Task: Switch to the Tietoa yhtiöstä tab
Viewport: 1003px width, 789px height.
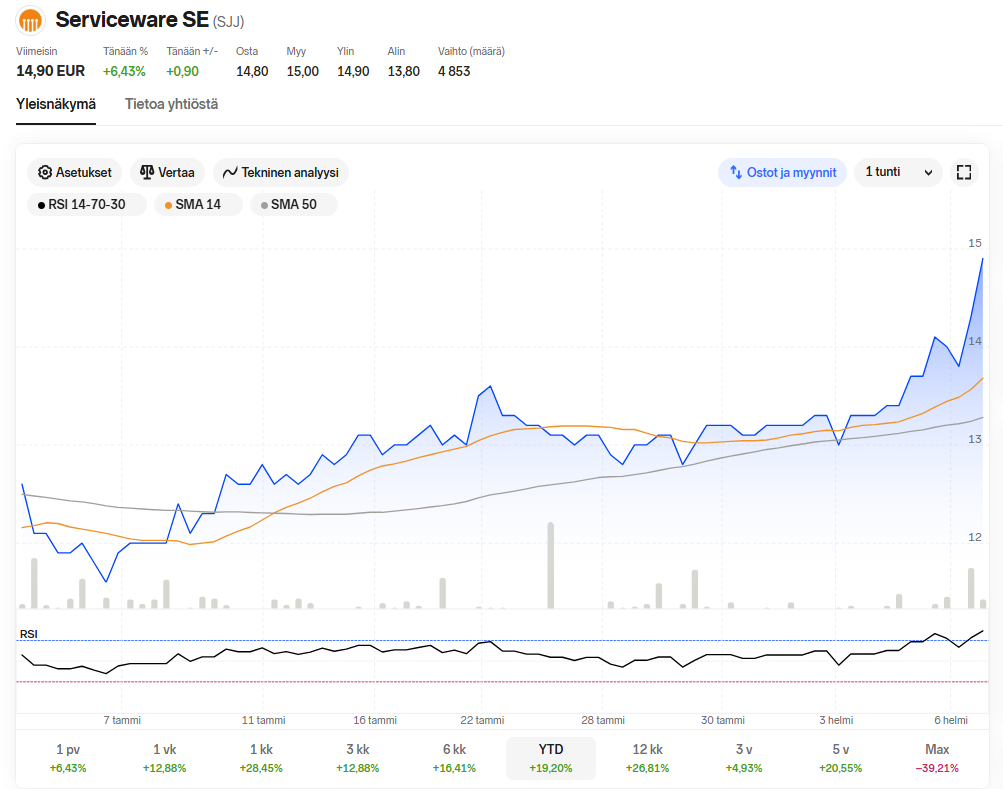Action: [171, 104]
